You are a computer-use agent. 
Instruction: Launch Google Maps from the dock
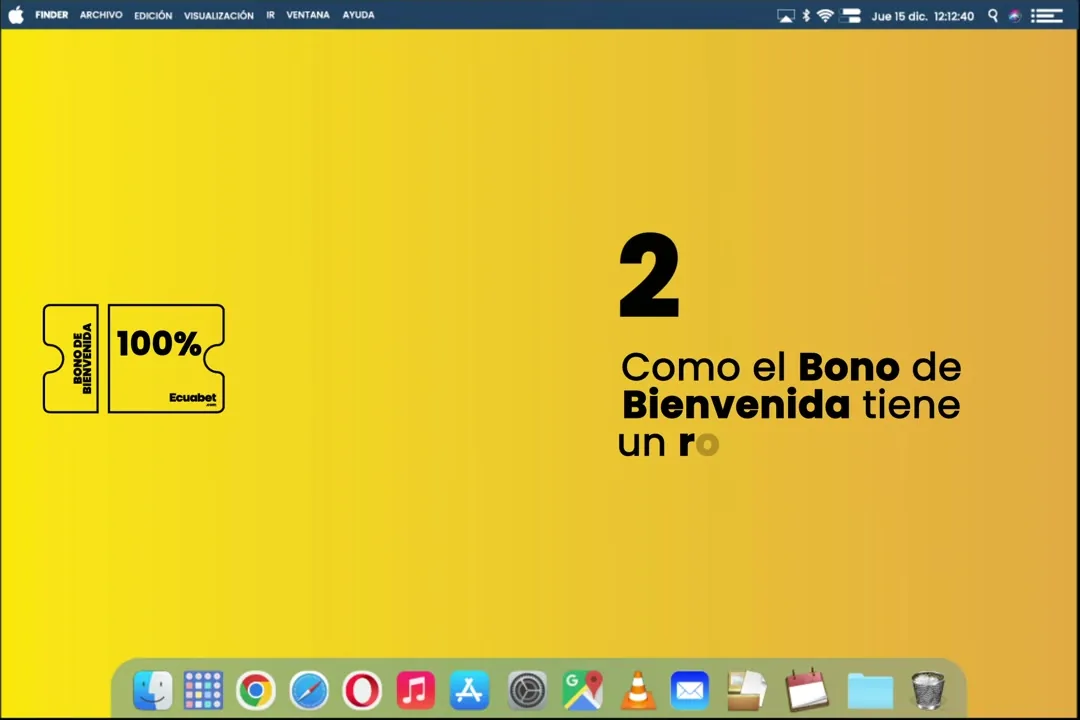click(582, 690)
